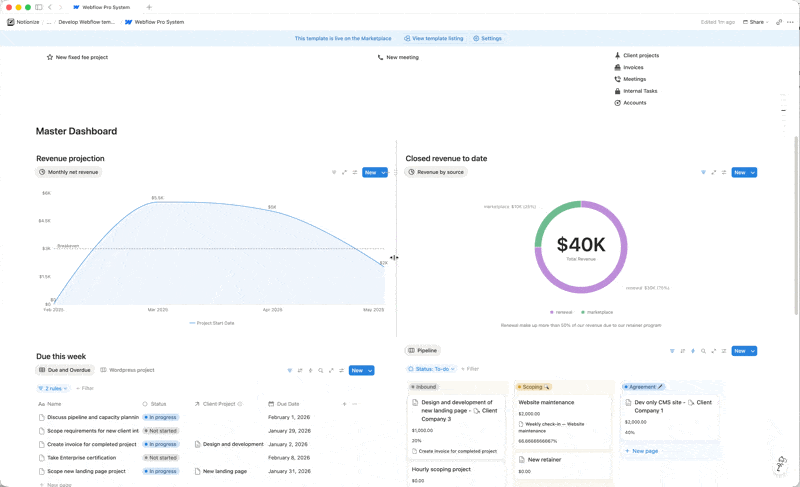Viewport: 800px width, 487px height.
Task: Click search icon in Due this week toolbar
Action: [321, 370]
